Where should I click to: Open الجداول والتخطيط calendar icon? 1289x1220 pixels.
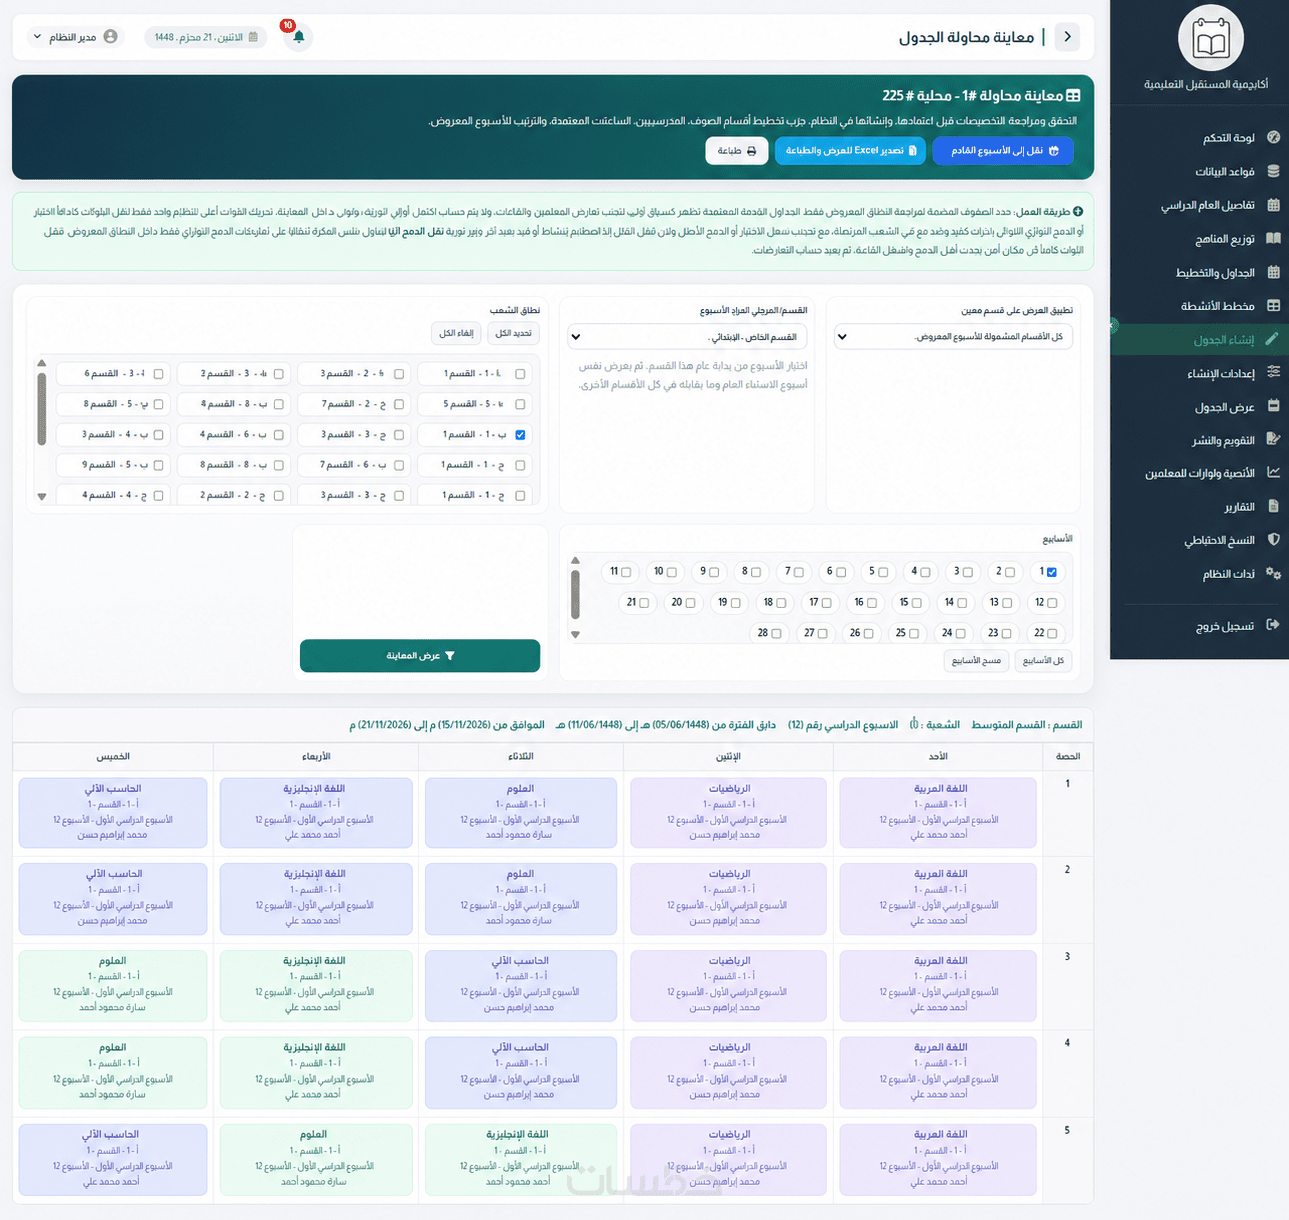(x=1273, y=272)
